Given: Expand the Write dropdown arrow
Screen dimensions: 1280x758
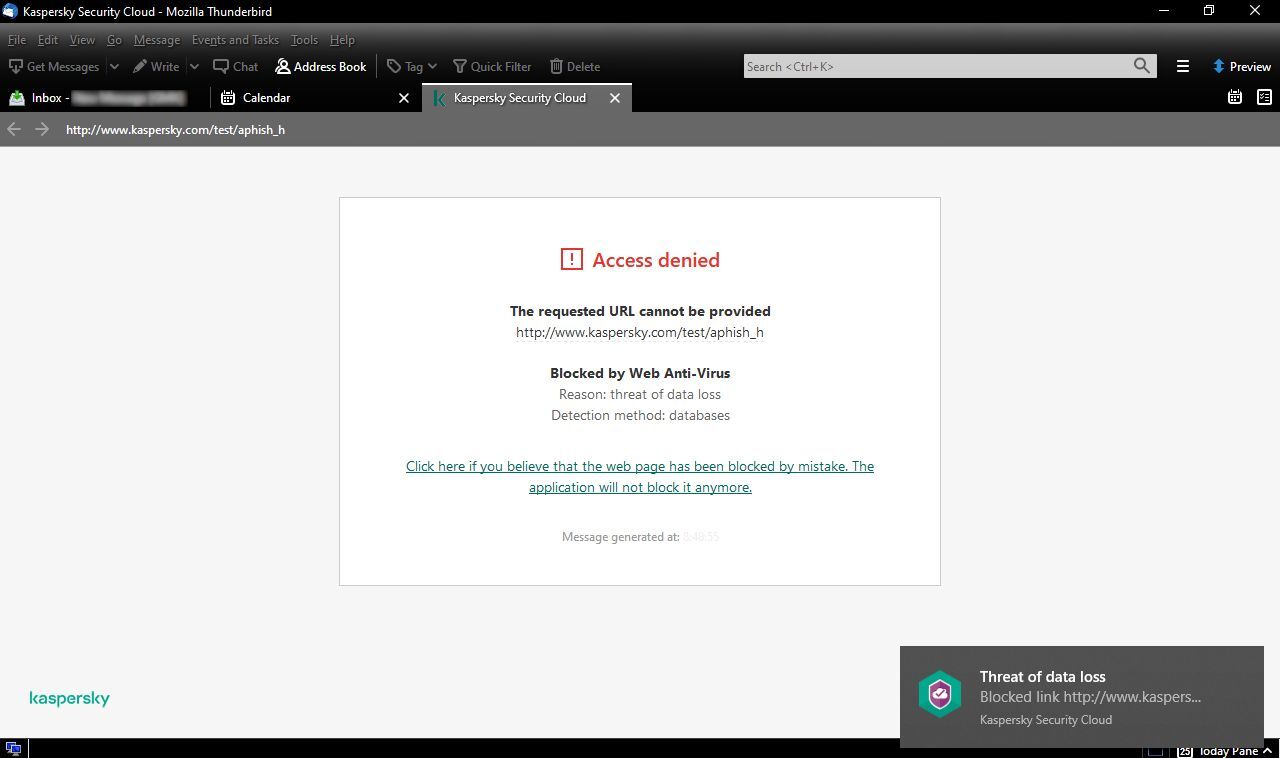Looking at the screenshot, I should coord(194,67).
